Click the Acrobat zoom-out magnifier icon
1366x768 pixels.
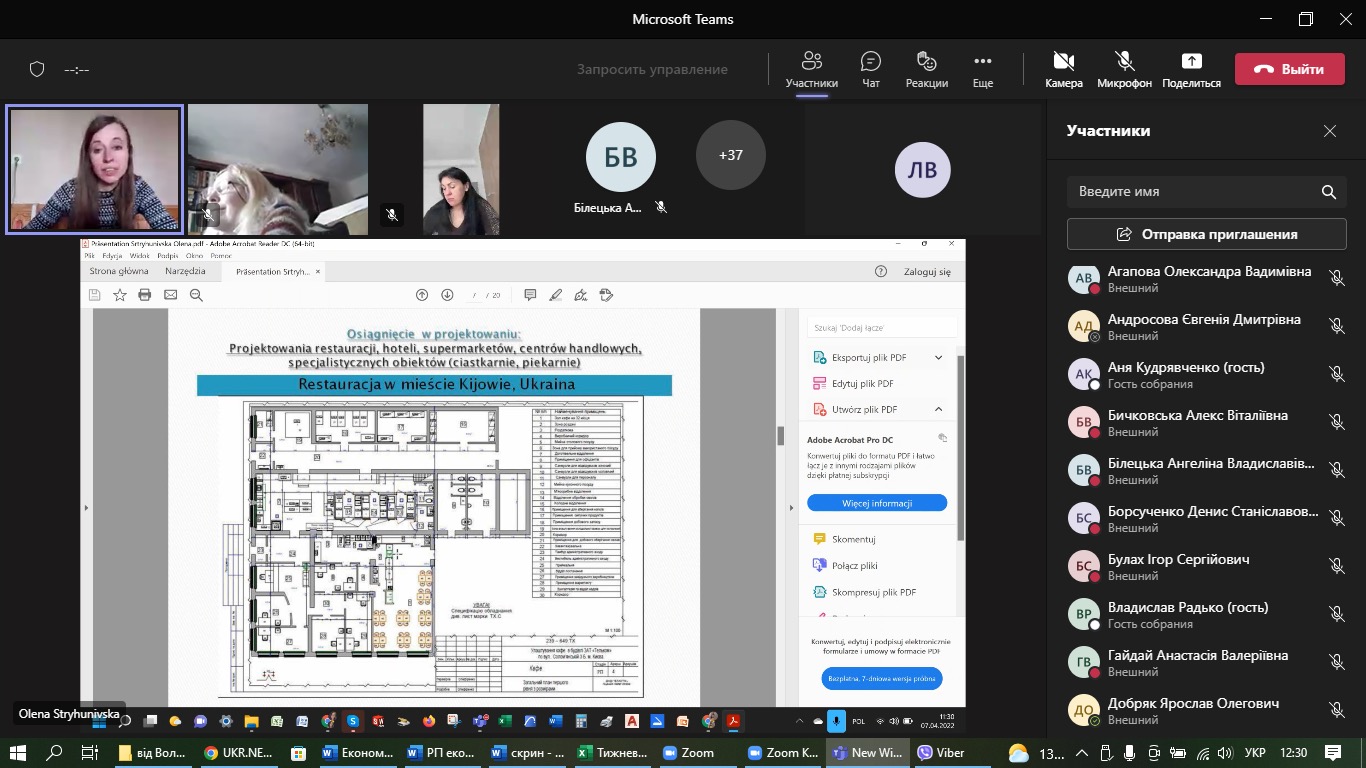(x=196, y=295)
